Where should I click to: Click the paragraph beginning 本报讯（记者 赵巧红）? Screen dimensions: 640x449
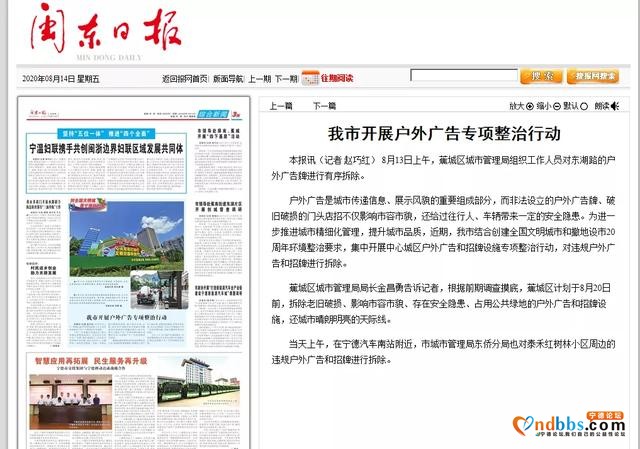[443, 168]
